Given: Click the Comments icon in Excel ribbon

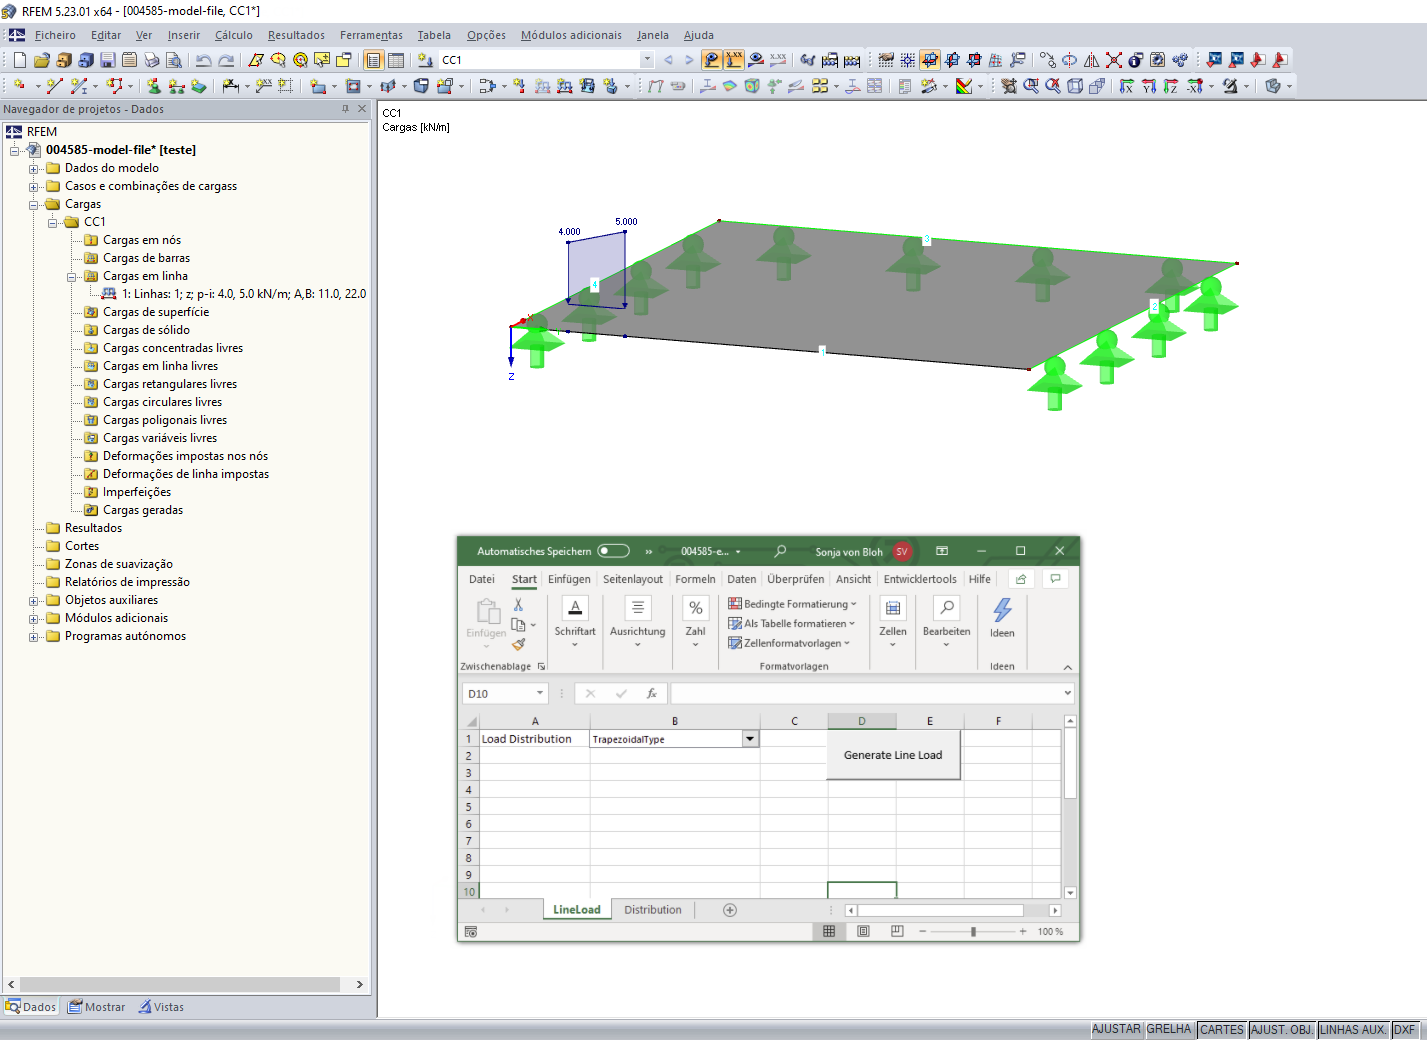Looking at the screenshot, I should [1055, 579].
